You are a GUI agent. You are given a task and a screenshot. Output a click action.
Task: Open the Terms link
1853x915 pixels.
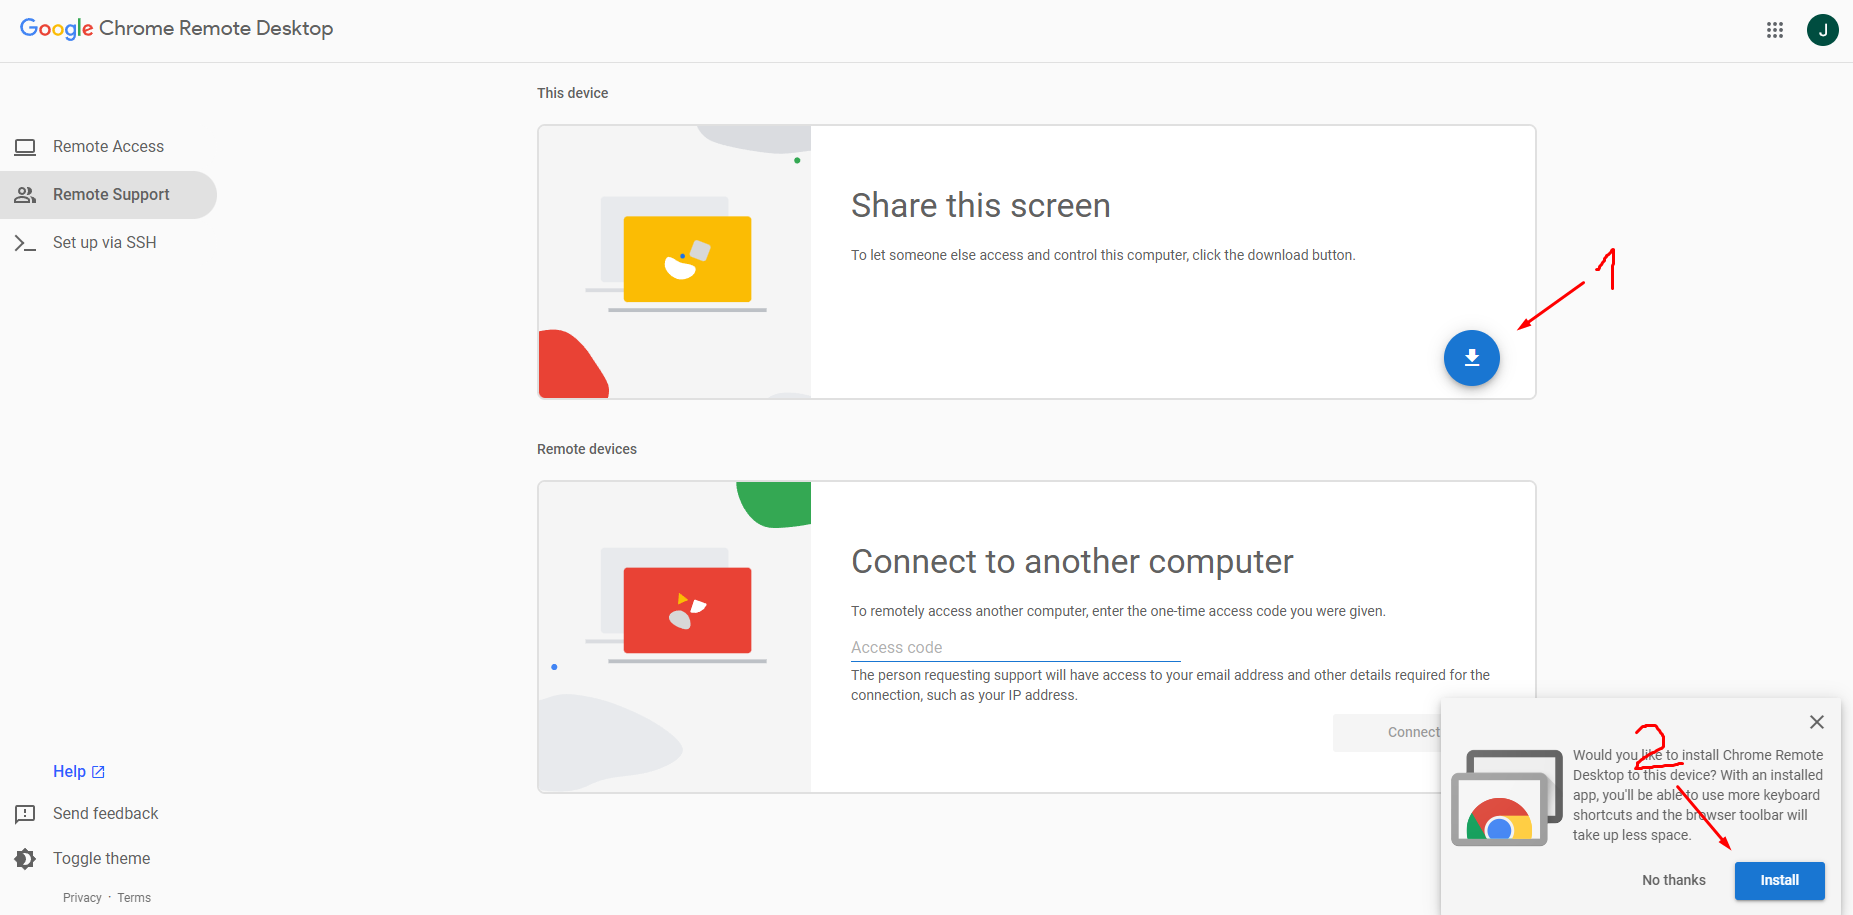pos(134,898)
